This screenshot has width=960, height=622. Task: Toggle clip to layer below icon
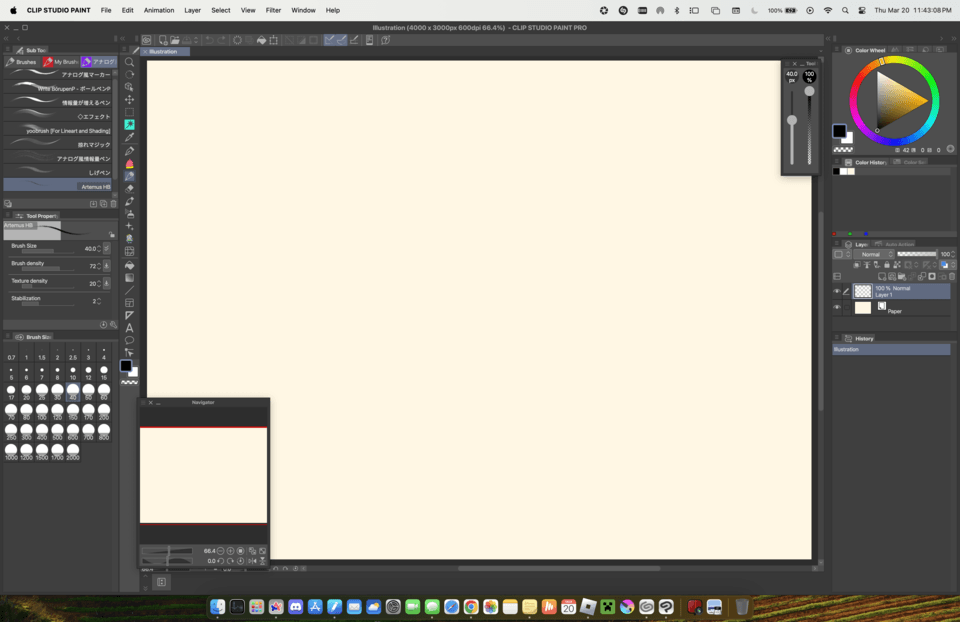pos(857,265)
